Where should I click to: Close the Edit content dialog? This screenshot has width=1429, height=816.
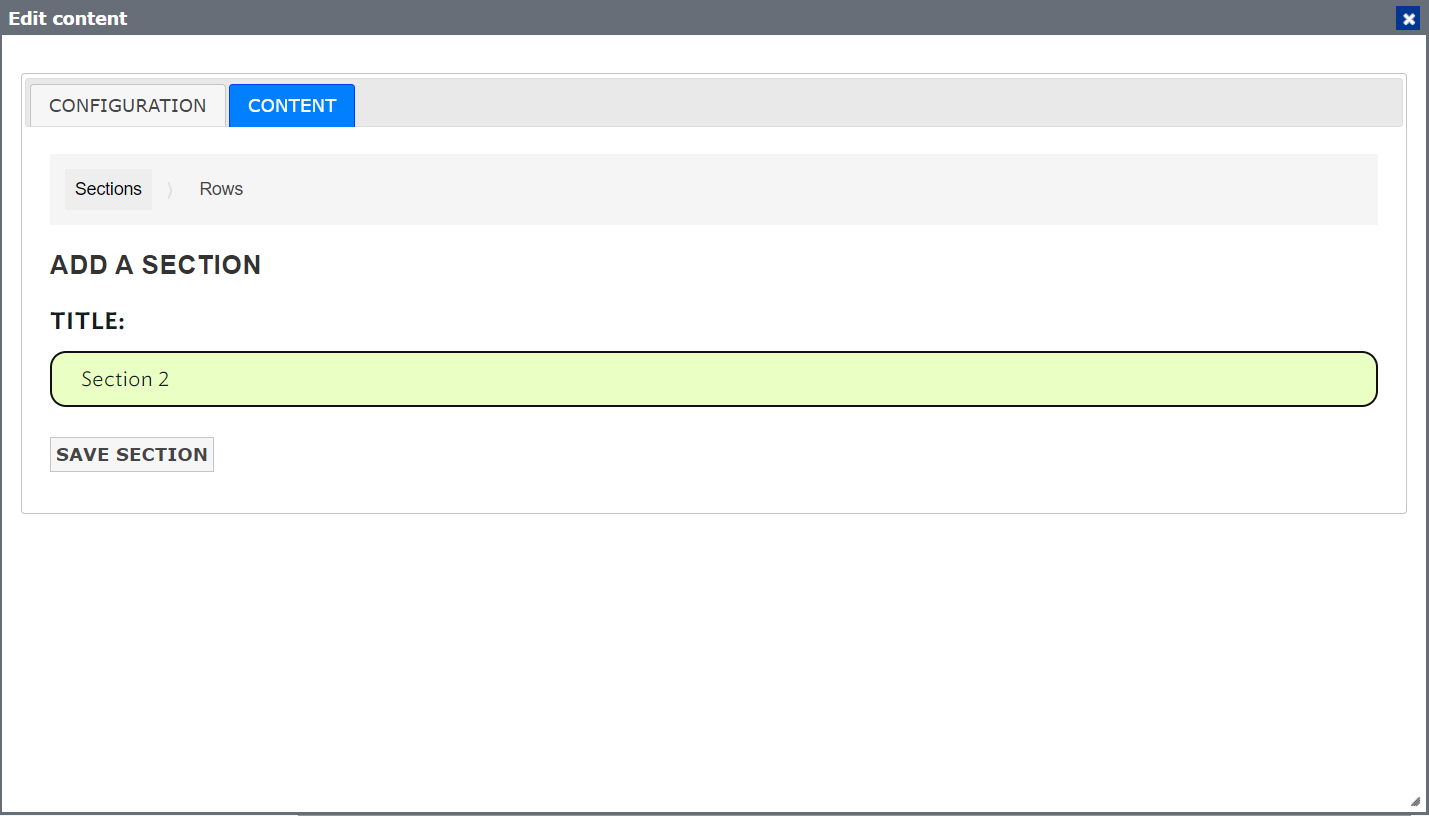[x=1408, y=18]
